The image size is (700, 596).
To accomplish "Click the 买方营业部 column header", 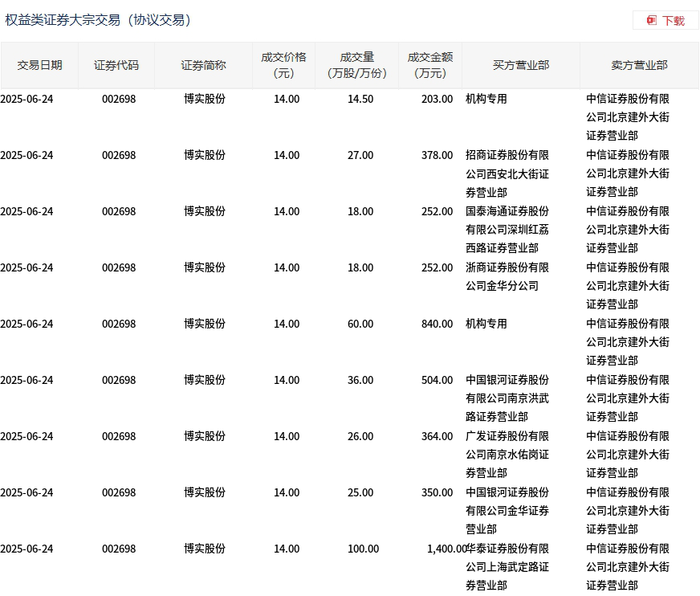I will click(x=521, y=65).
